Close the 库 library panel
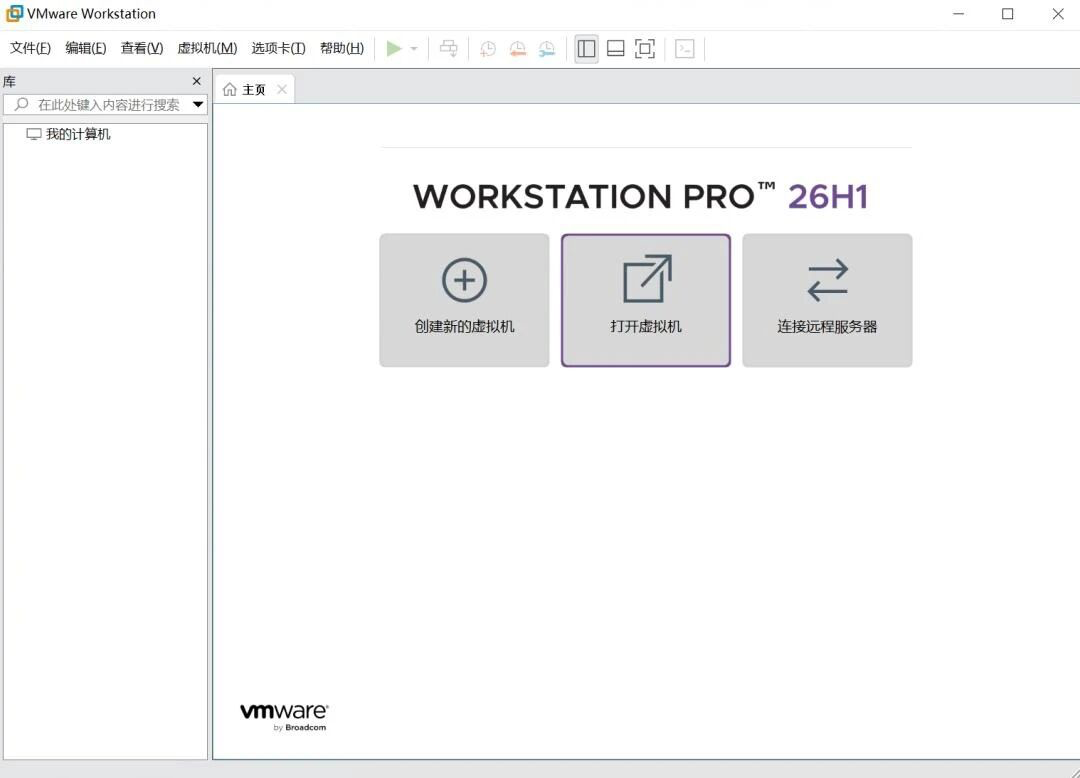The height and width of the screenshot is (778, 1080). point(197,81)
